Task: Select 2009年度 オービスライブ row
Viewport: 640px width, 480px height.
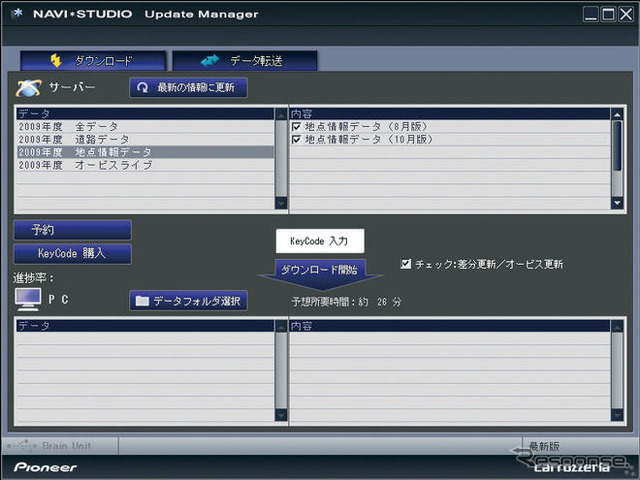Action: point(145,165)
